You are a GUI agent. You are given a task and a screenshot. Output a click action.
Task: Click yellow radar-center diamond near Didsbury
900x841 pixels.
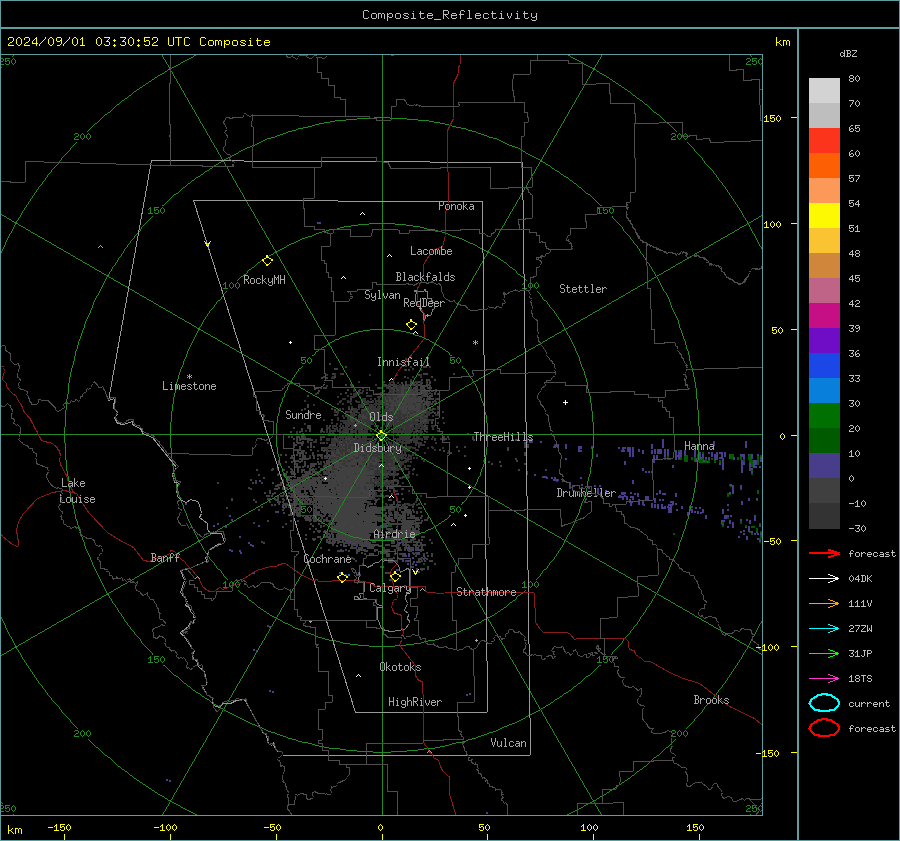point(381,436)
